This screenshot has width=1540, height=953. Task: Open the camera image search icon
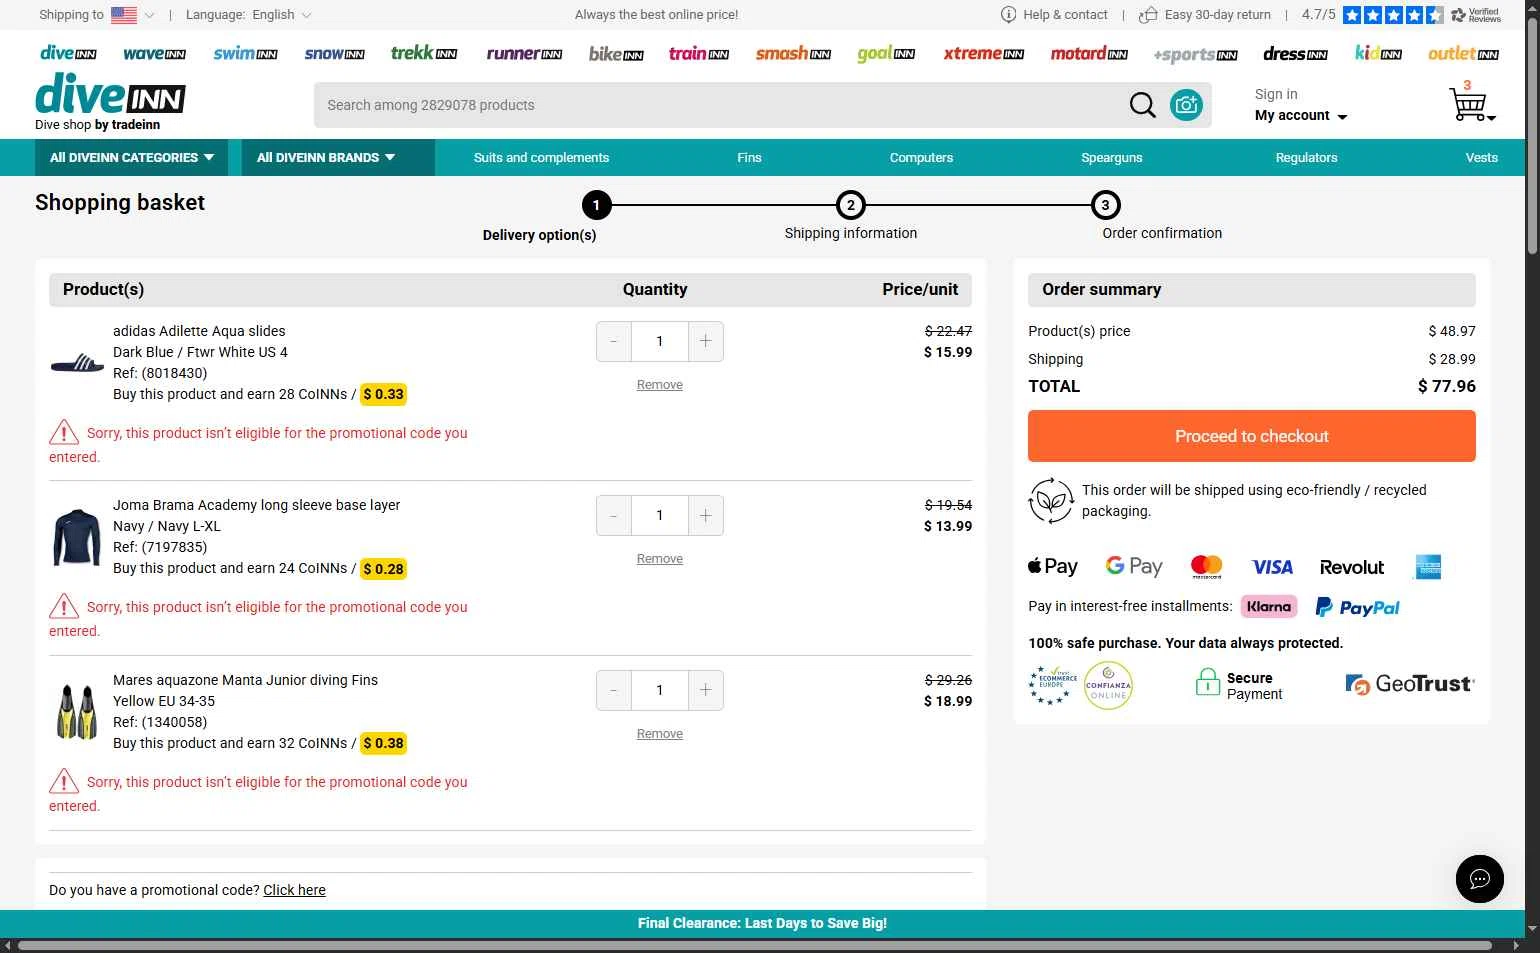click(1186, 105)
